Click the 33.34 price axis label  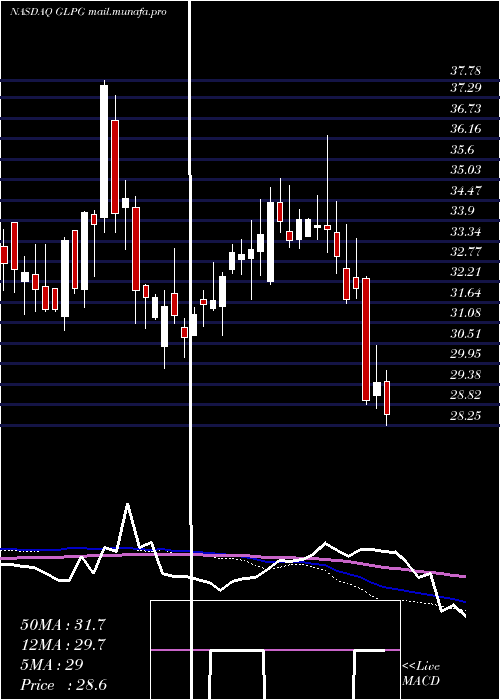[466, 232]
